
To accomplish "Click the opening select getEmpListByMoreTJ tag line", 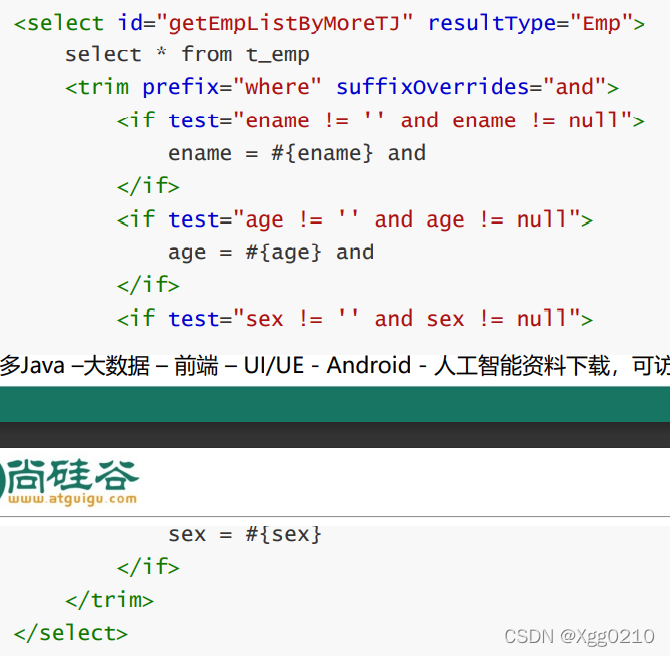I will coord(329,23).
